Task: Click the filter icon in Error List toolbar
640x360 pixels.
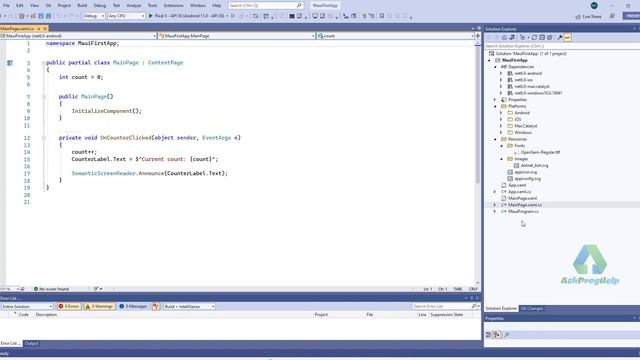Action: (156, 306)
